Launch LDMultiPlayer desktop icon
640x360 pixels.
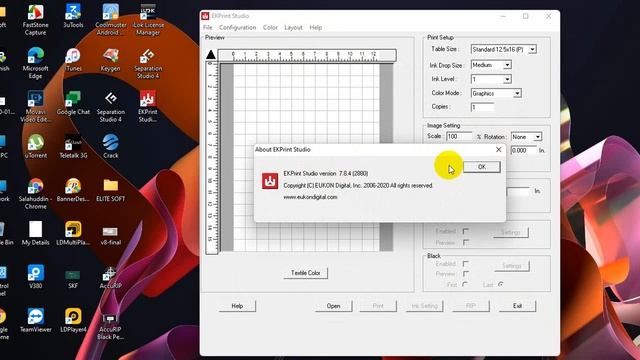73,233
